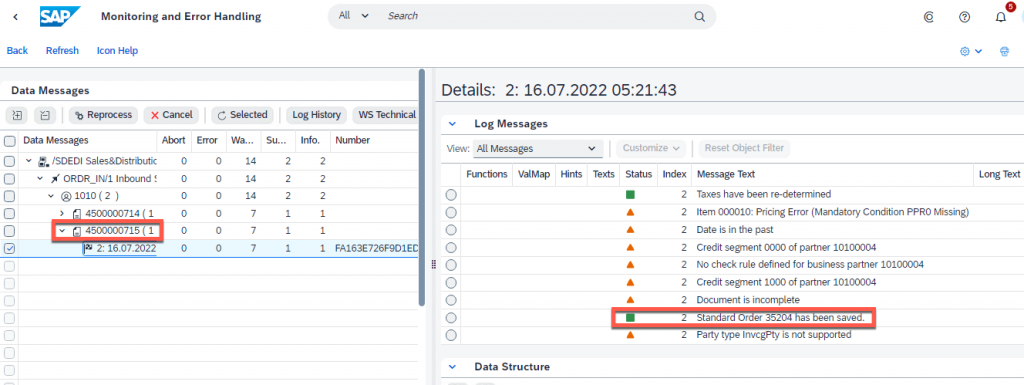Viewport: 1024px width, 385px height.
Task: Select radio for Document is incomplete
Action: pos(451,300)
